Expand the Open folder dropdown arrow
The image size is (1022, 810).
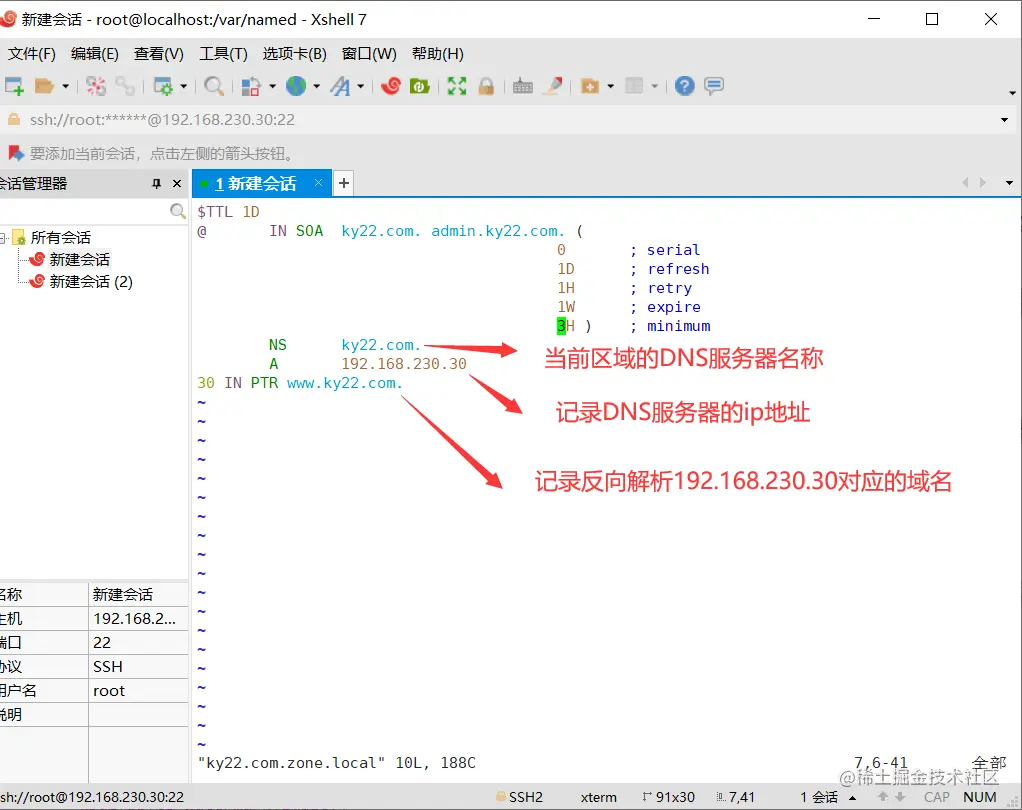65,86
